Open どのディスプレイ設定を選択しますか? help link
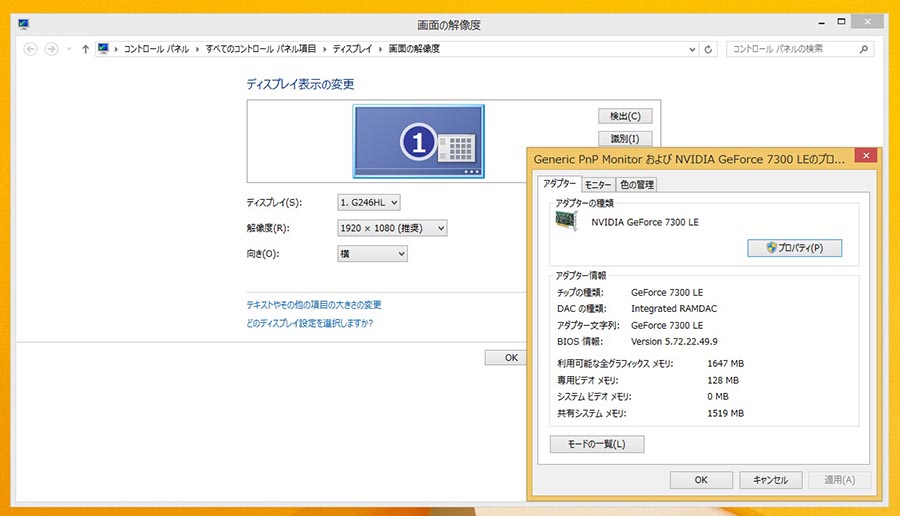The height and width of the screenshot is (516, 900). coord(309,323)
